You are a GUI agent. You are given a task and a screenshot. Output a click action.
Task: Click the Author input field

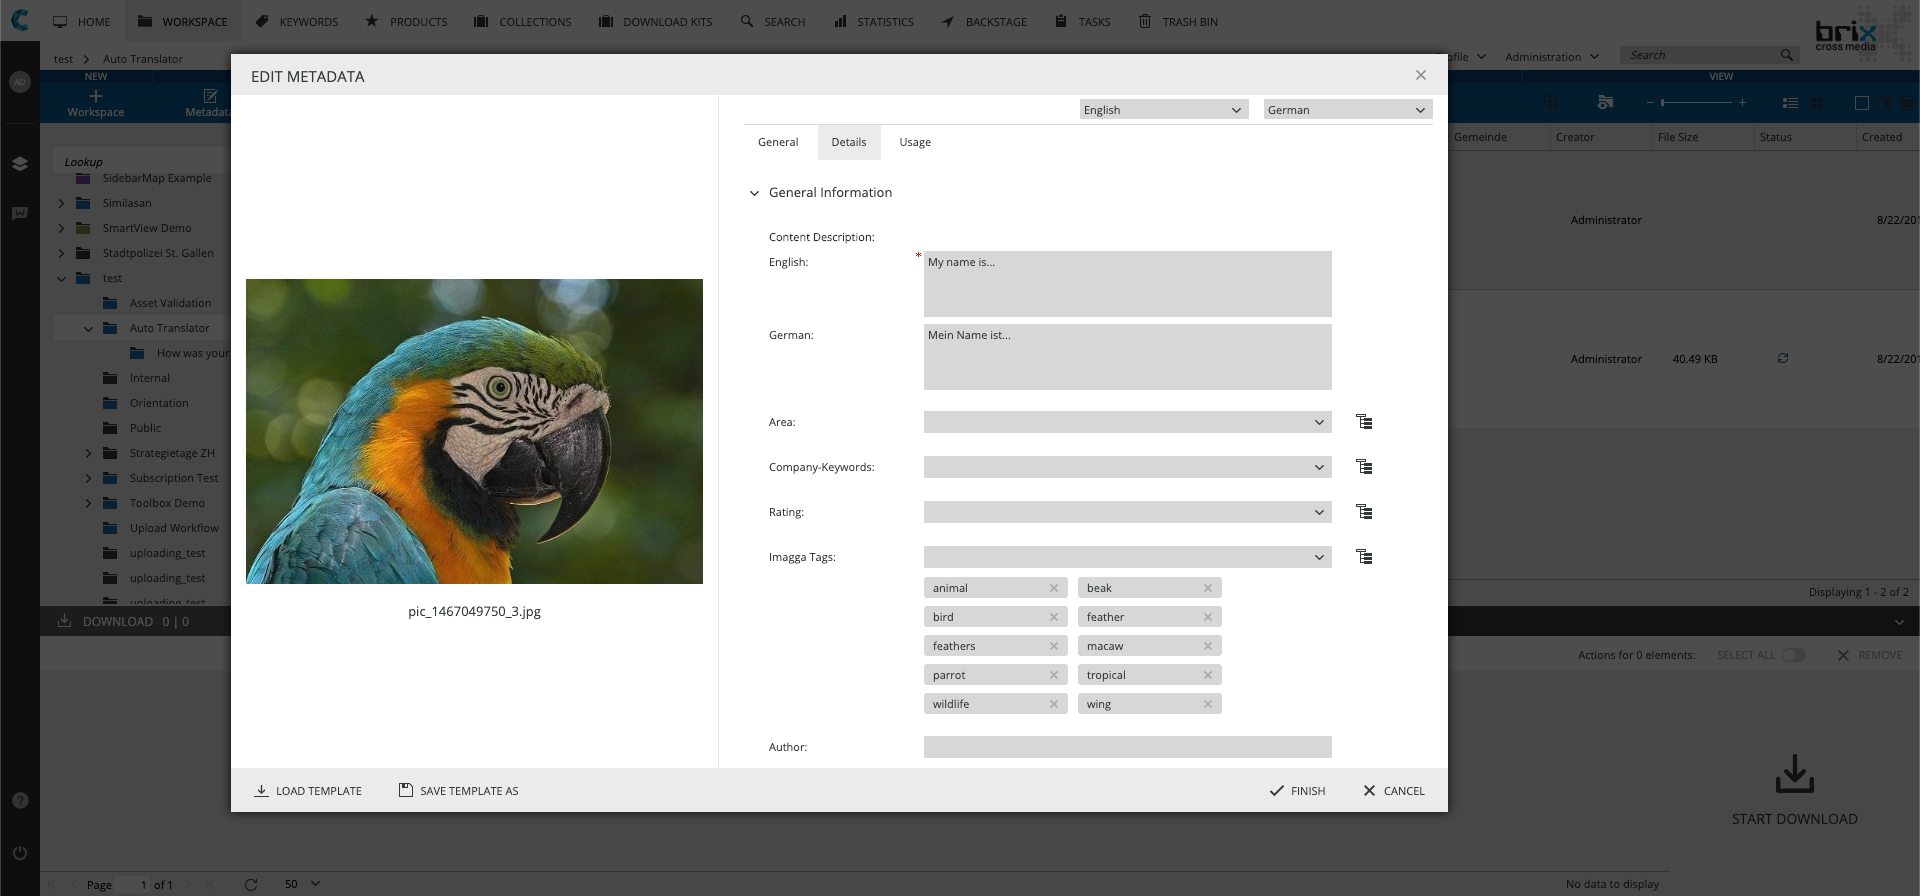point(1127,747)
